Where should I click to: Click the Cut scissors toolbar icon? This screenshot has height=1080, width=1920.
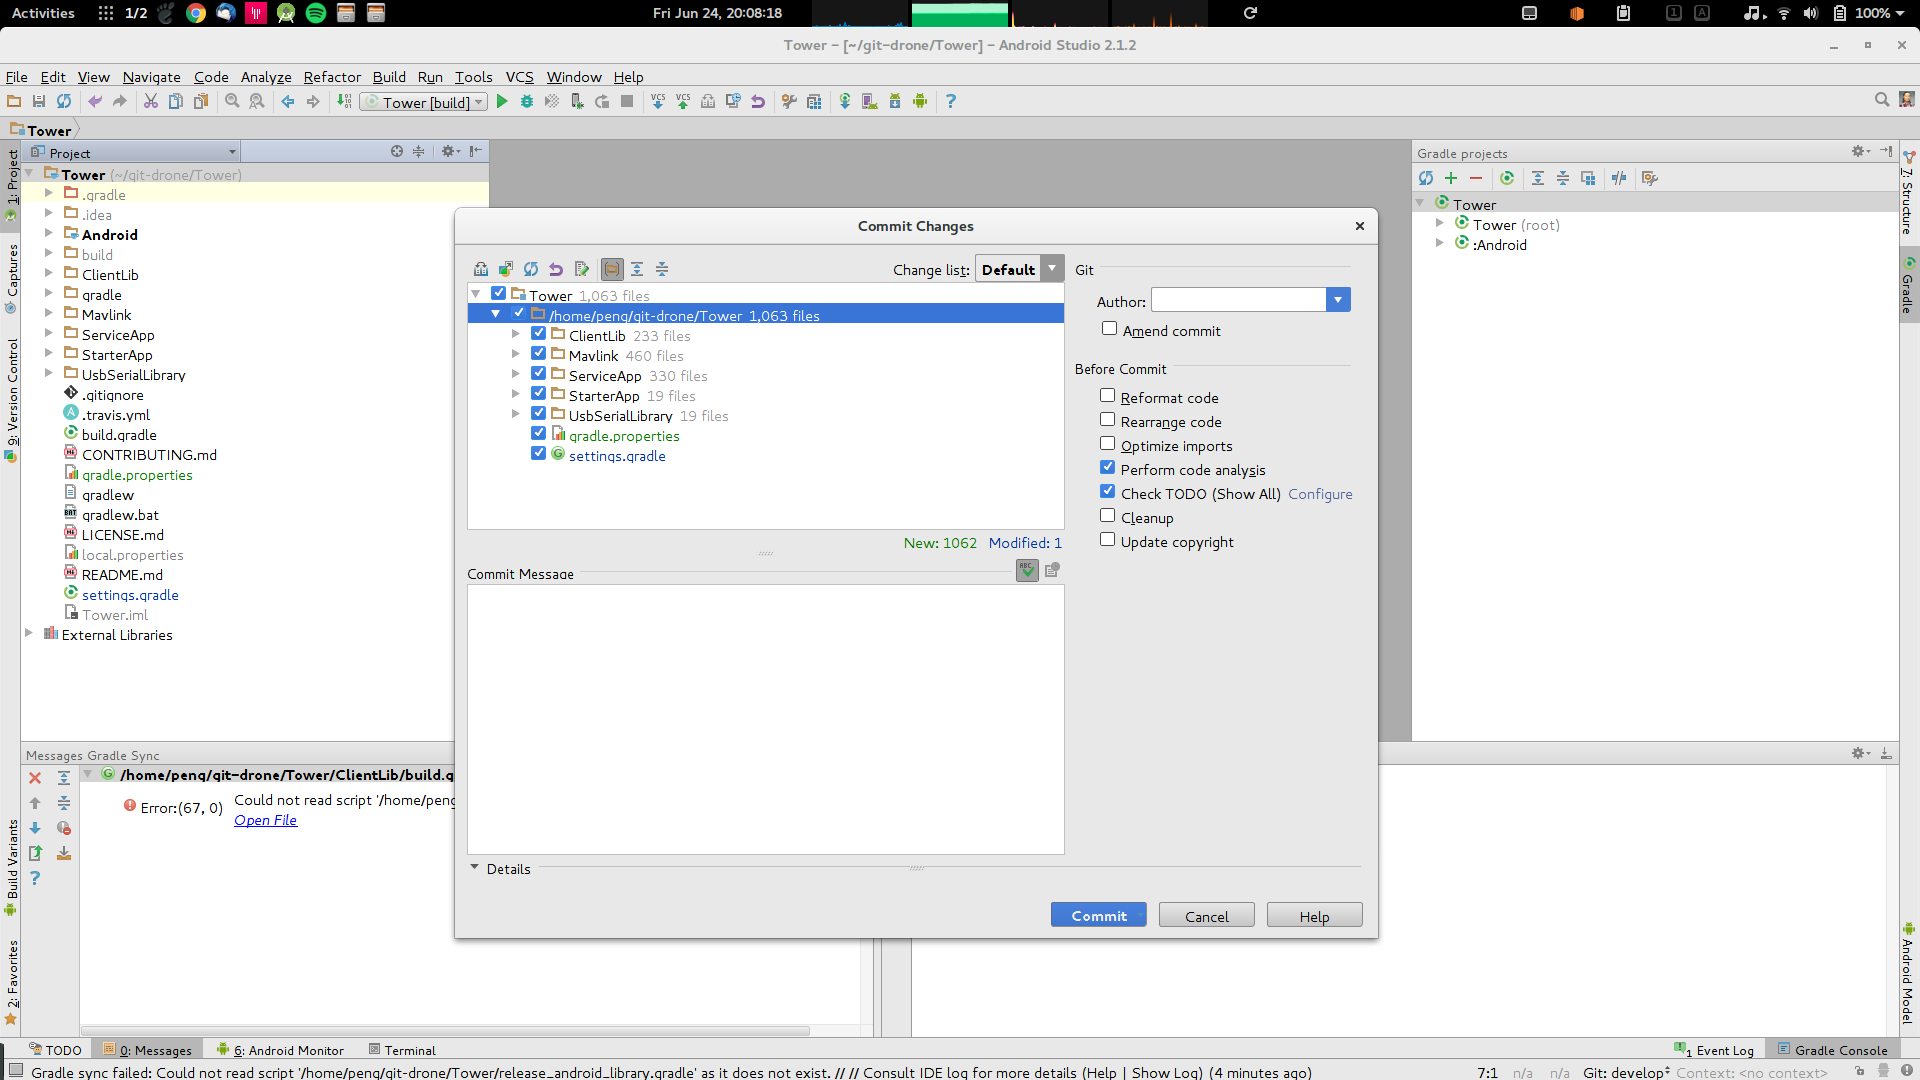(151, 101)
